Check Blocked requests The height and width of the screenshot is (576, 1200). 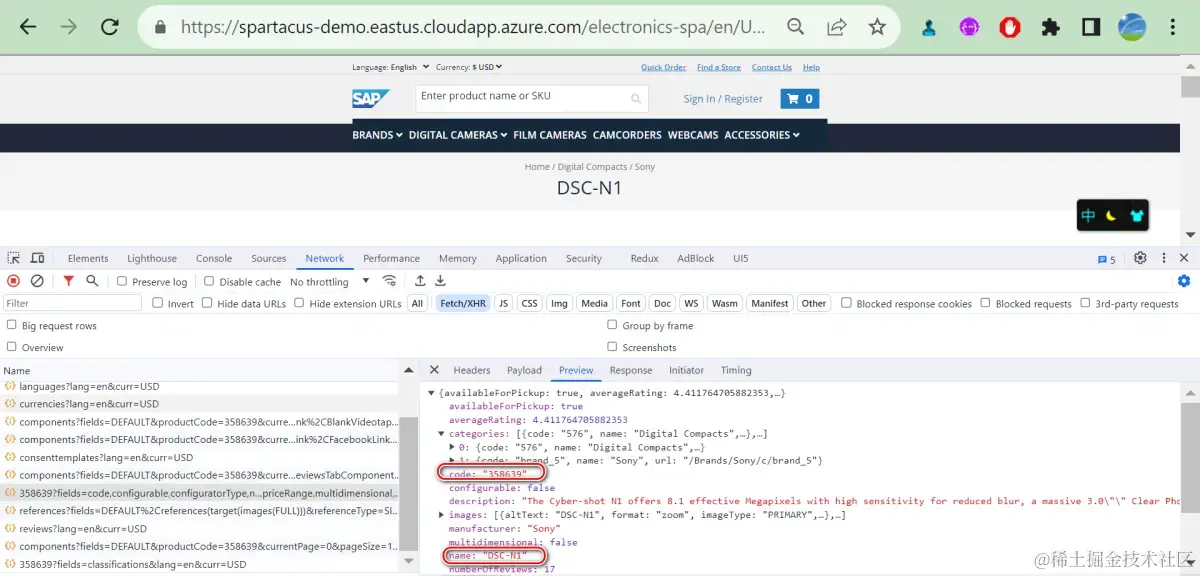985,303
